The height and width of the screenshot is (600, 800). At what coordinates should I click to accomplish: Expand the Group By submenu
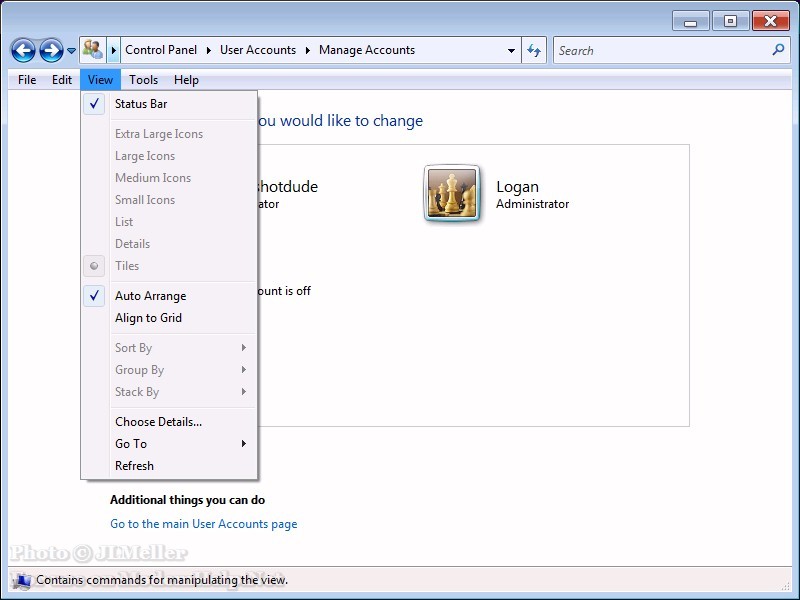click(x=169, y=370)
